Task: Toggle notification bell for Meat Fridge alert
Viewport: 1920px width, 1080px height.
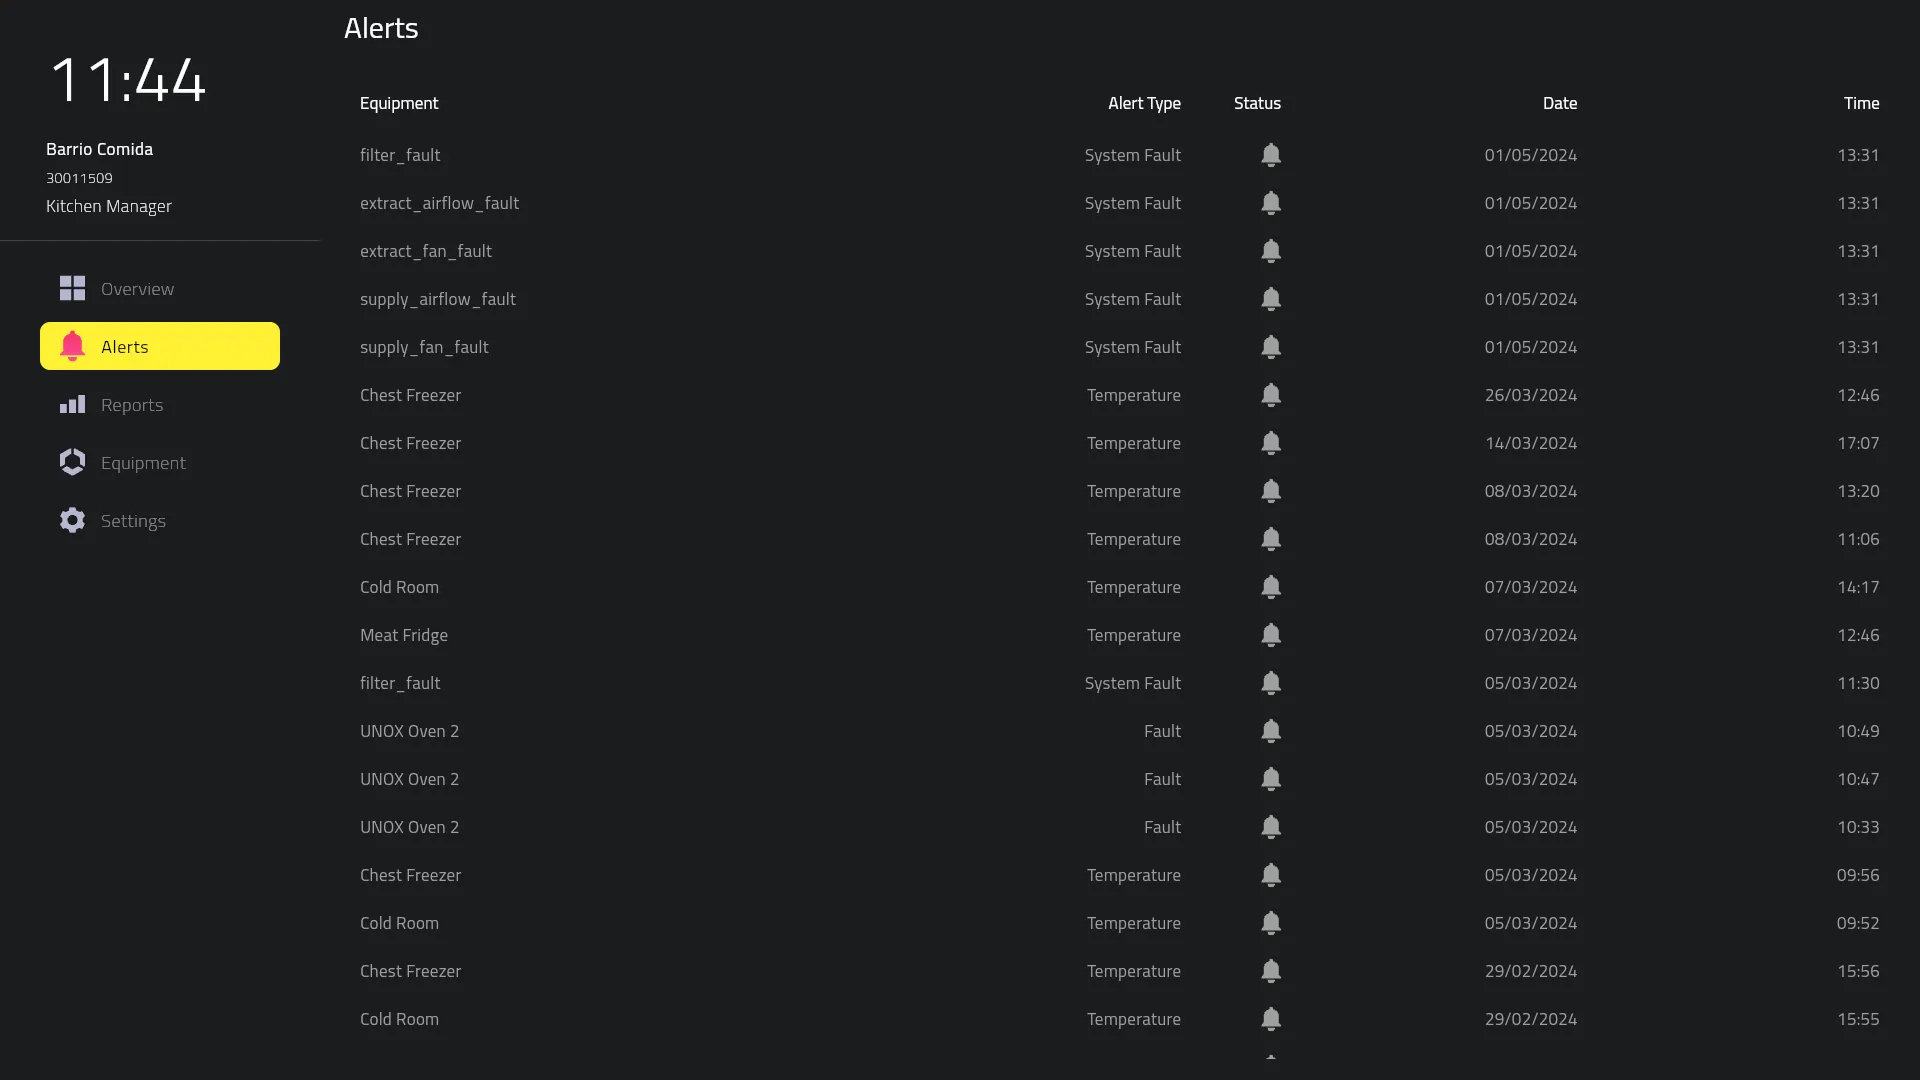Action: 1270,636
